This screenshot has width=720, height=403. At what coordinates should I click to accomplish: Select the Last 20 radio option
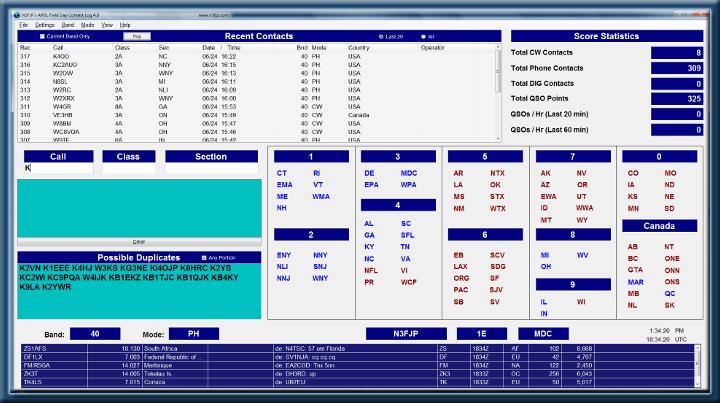pos(381,37)
